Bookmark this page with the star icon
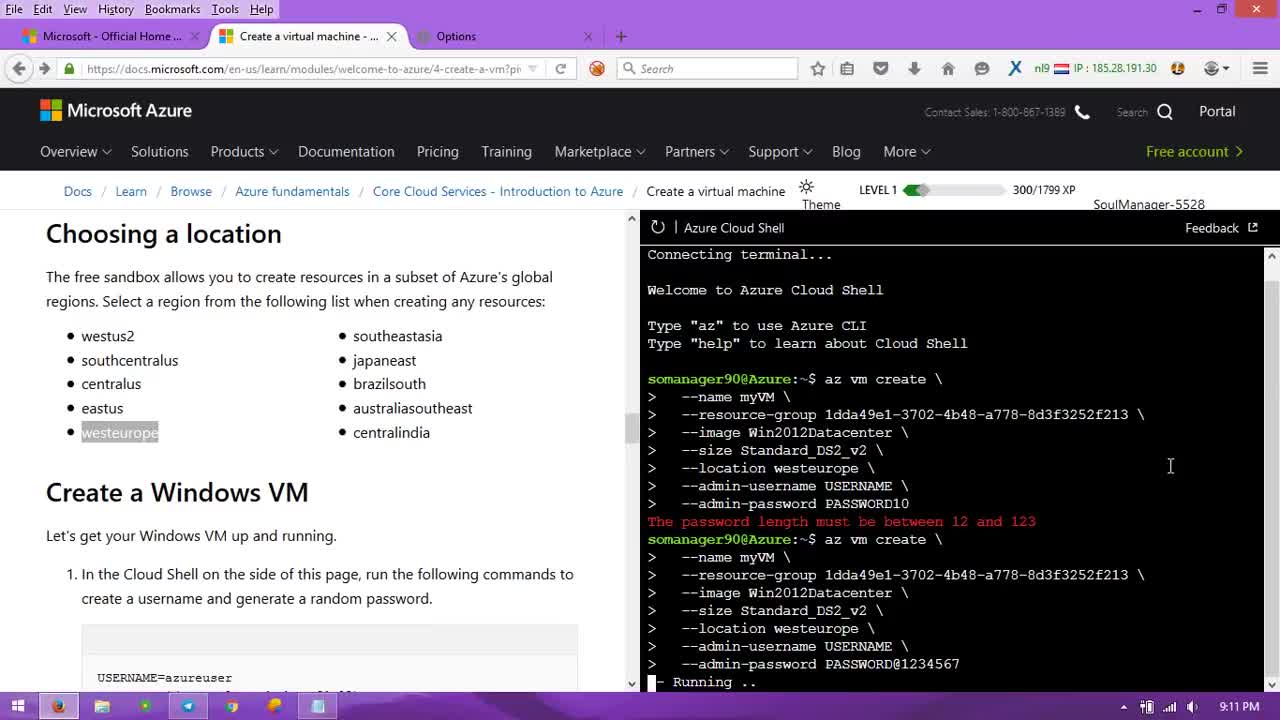This screenshot has width=1280, height=720. 818,68
